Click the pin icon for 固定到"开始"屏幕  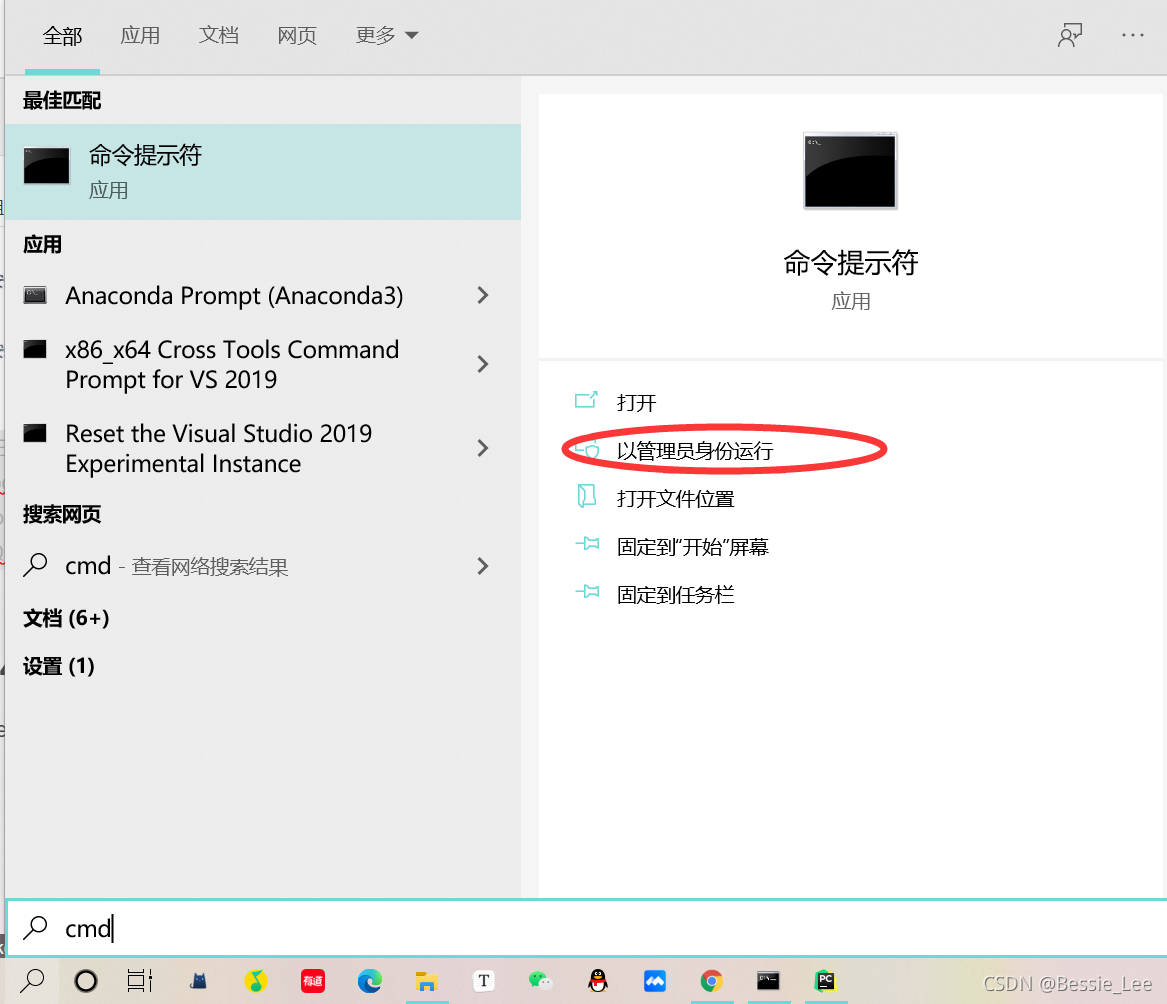pyautogui.click(x=587, y=544)
